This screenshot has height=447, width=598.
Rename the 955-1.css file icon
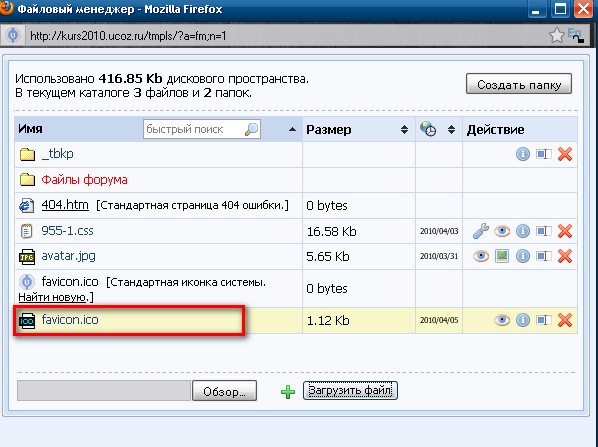click(x=543, y=231)
